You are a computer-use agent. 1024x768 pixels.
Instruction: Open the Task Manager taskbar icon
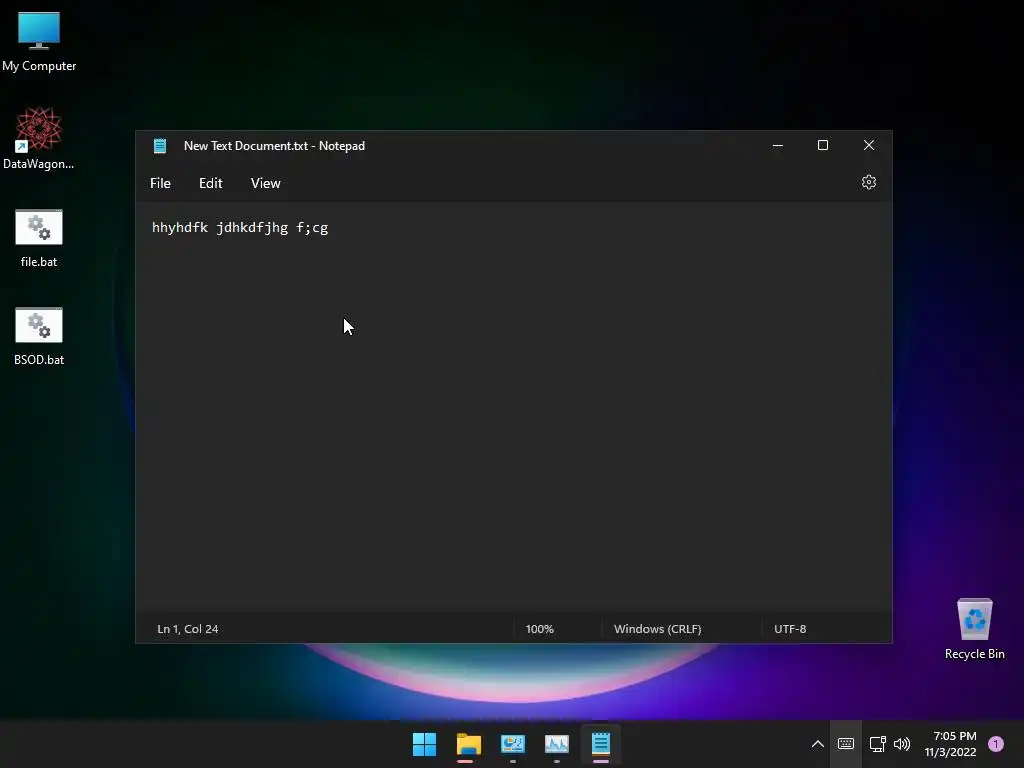[556, 744]
